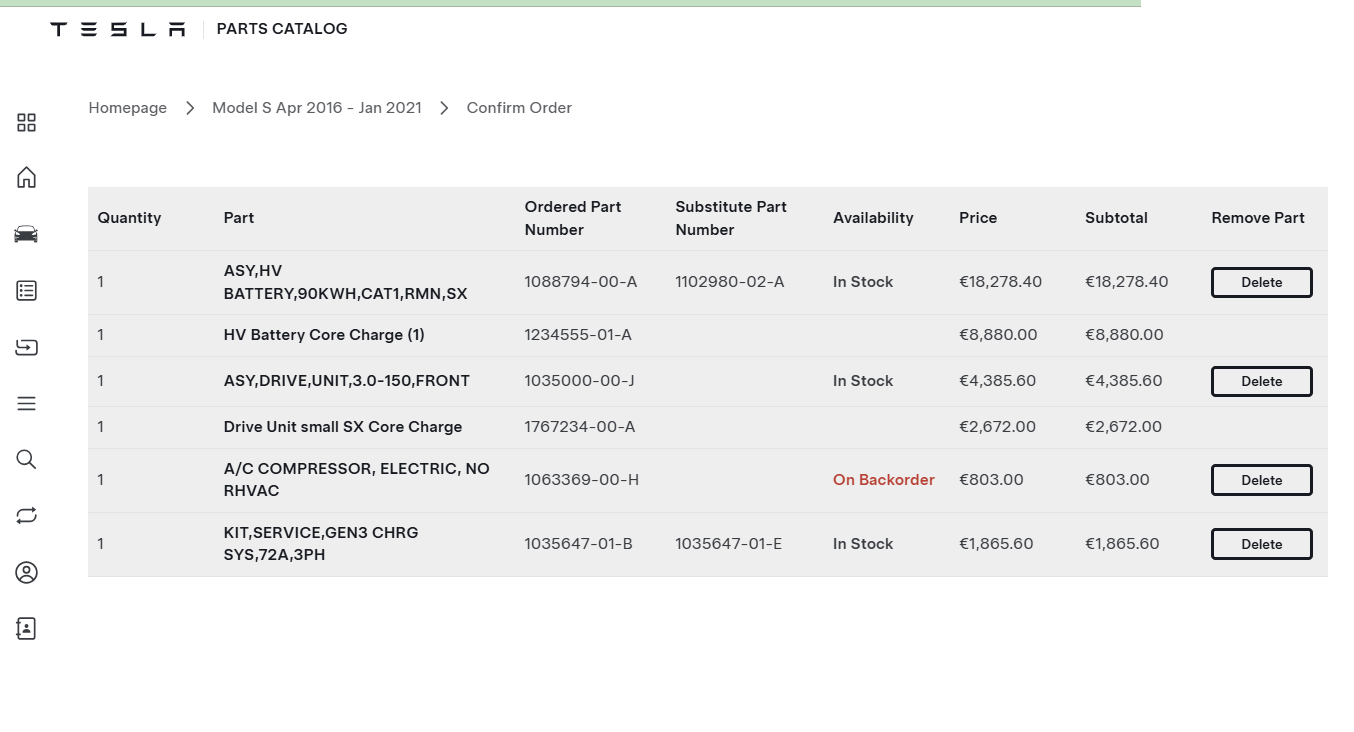Image resolution: width=1354 pixels, height=732 pixels.
Task: Click ordered part number 1088794-00-A
Action: point(581,282)
